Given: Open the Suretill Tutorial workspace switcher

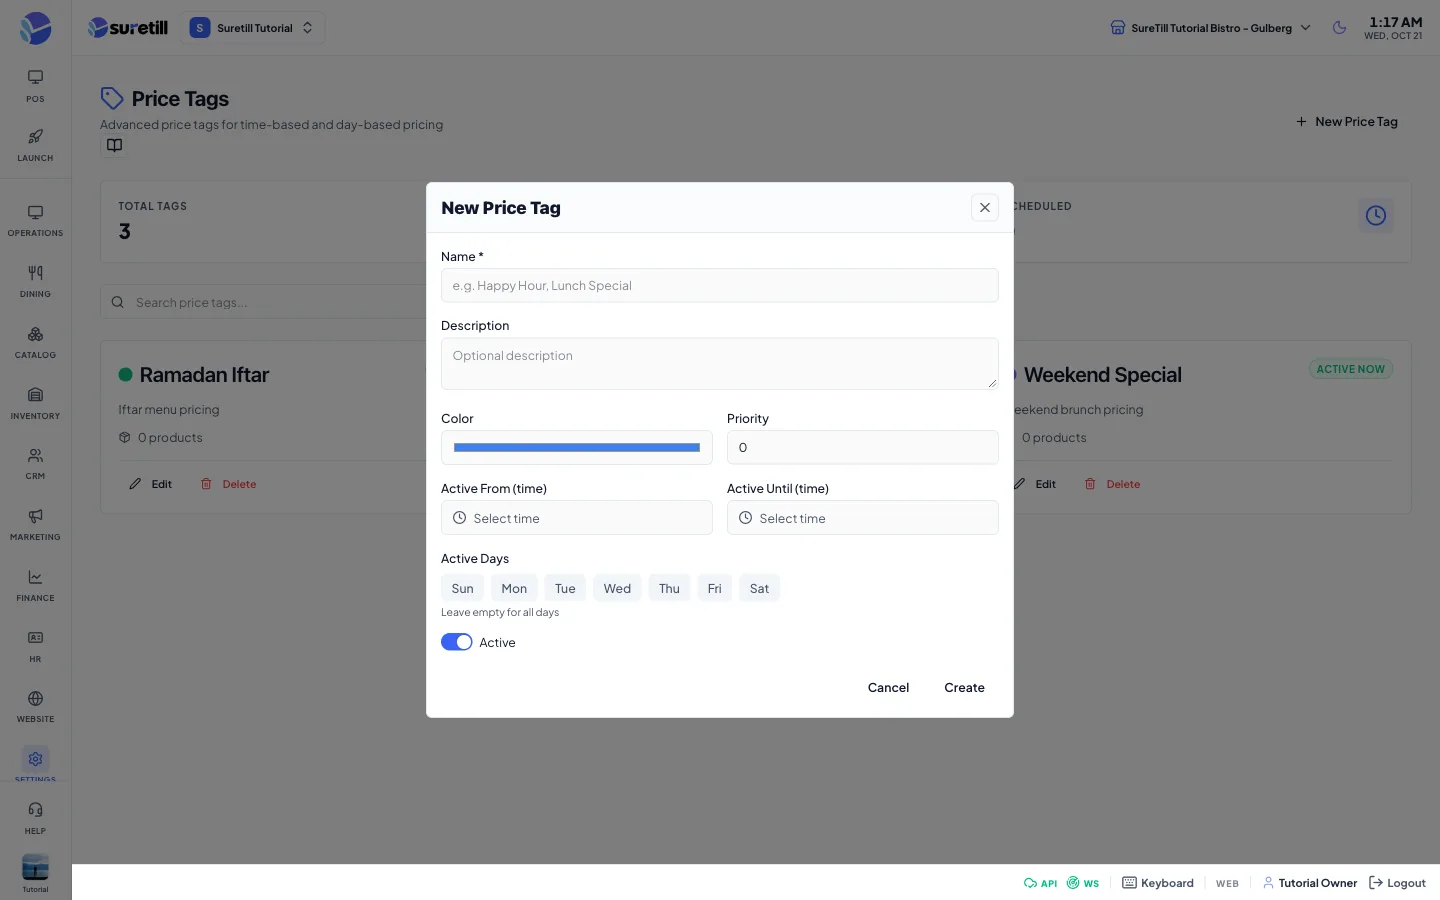Looking at the screenshot, I should 253,28.
